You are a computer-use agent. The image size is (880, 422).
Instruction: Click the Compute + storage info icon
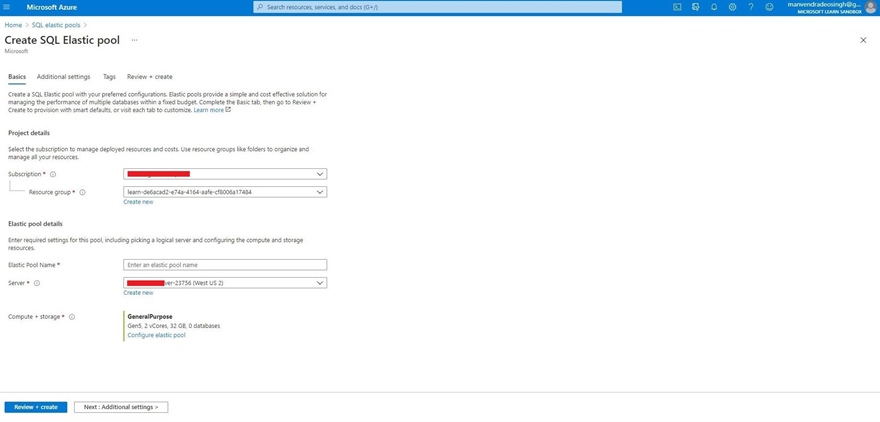[72, 317]
